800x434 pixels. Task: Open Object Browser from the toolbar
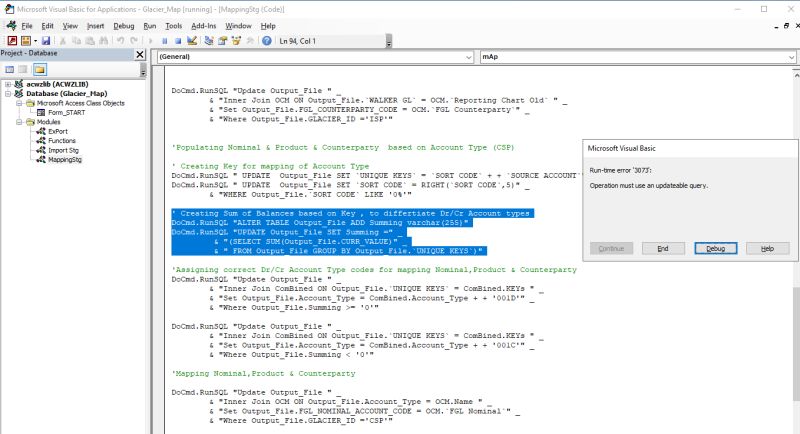(x=236, y=41)
